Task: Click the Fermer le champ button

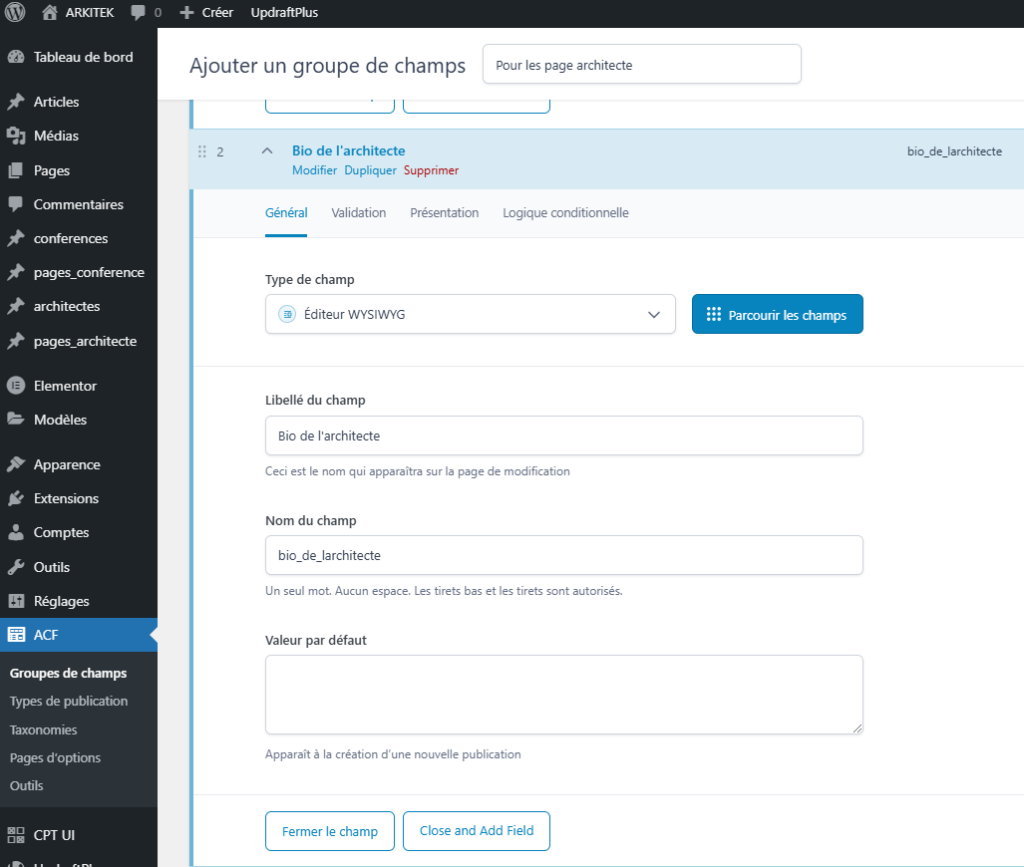Action: [x=330, y=831]
